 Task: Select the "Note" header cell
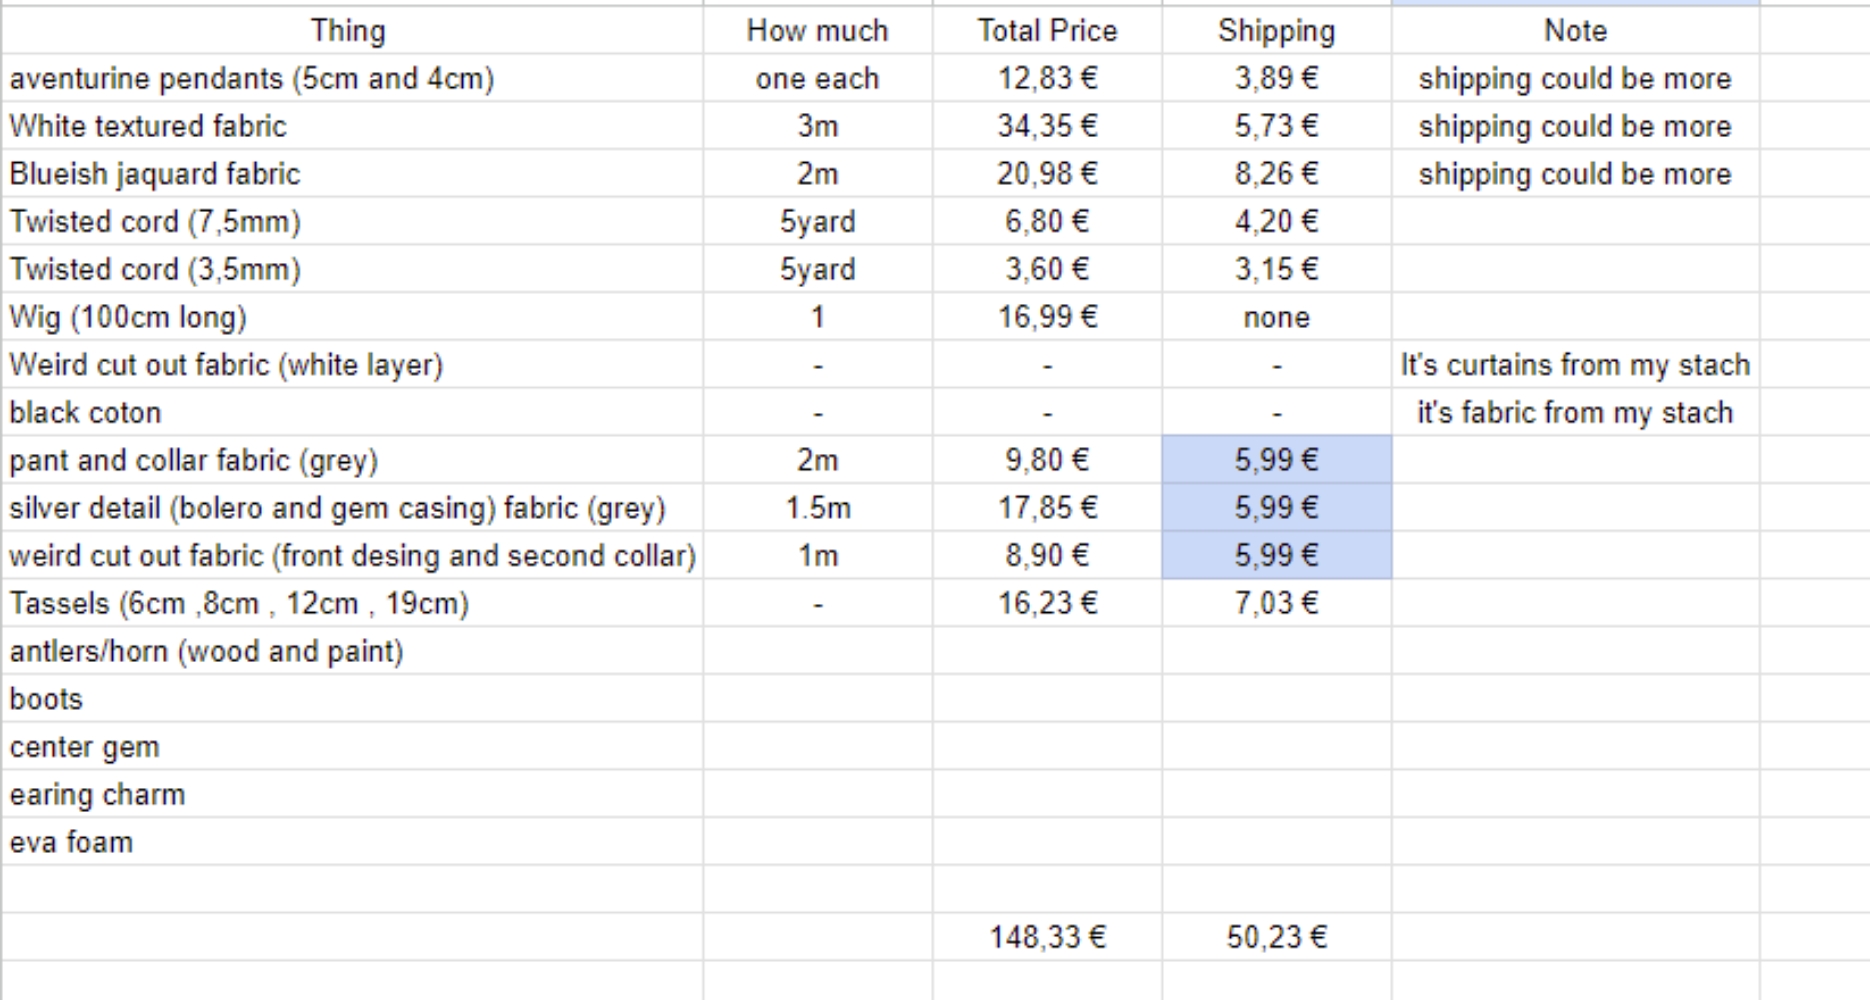1575,31
